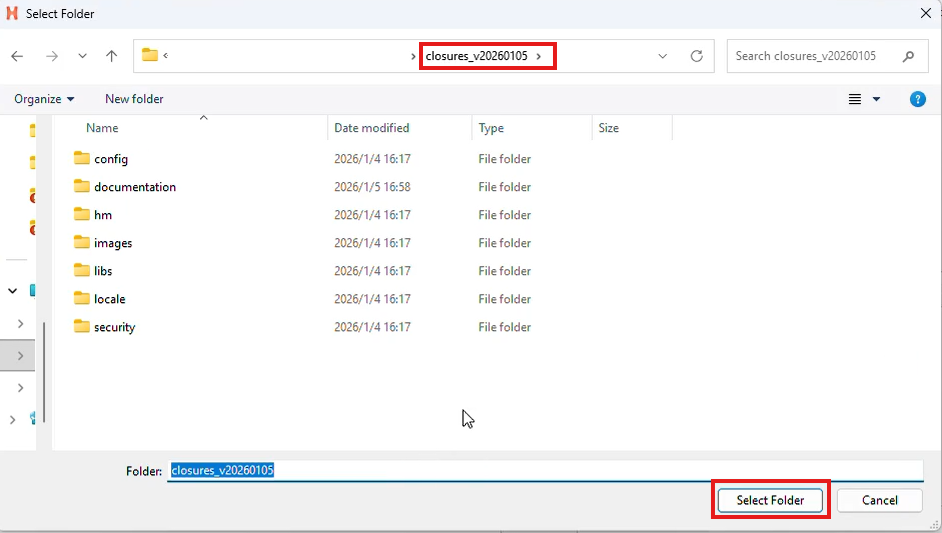Refresh the folder view

click(696, 56)
